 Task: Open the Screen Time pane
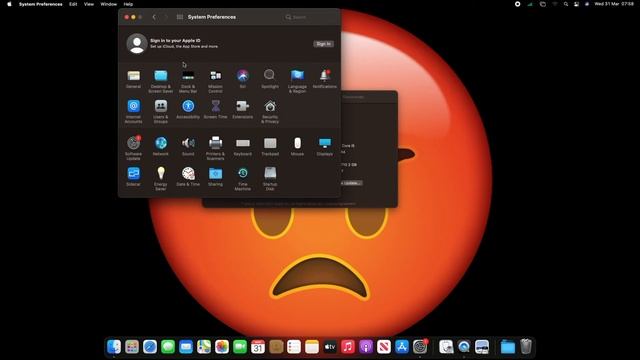click(216, 109)
